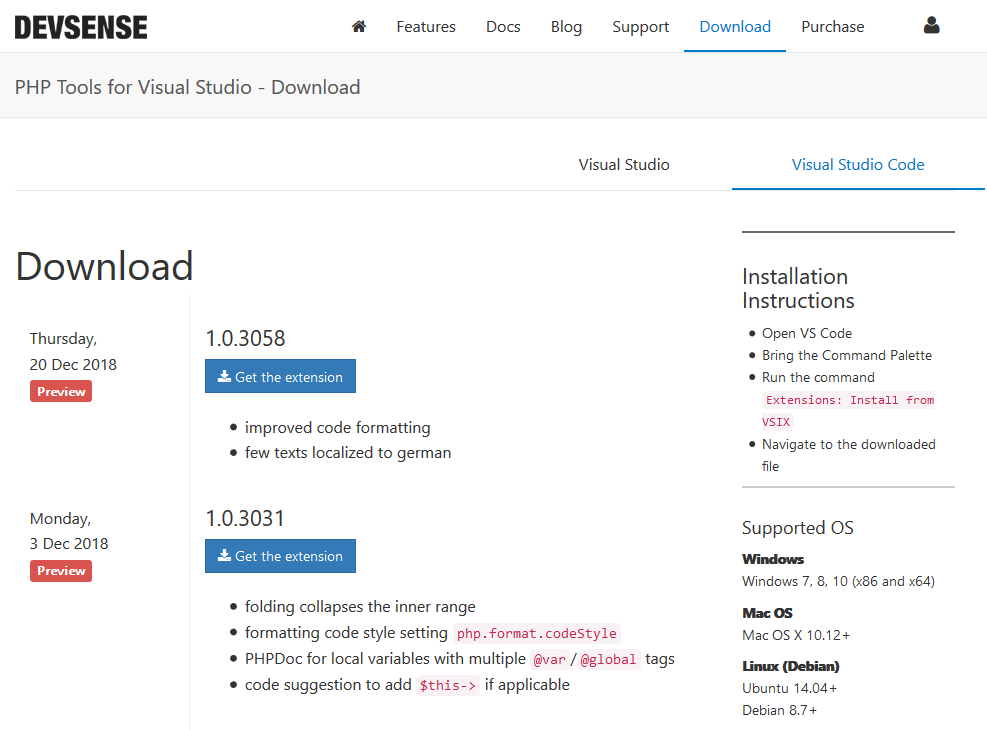Screen dimensions: 987x730
Task: Click 'Extensions: Install from VSIX' command text
Action: point(848,411)
